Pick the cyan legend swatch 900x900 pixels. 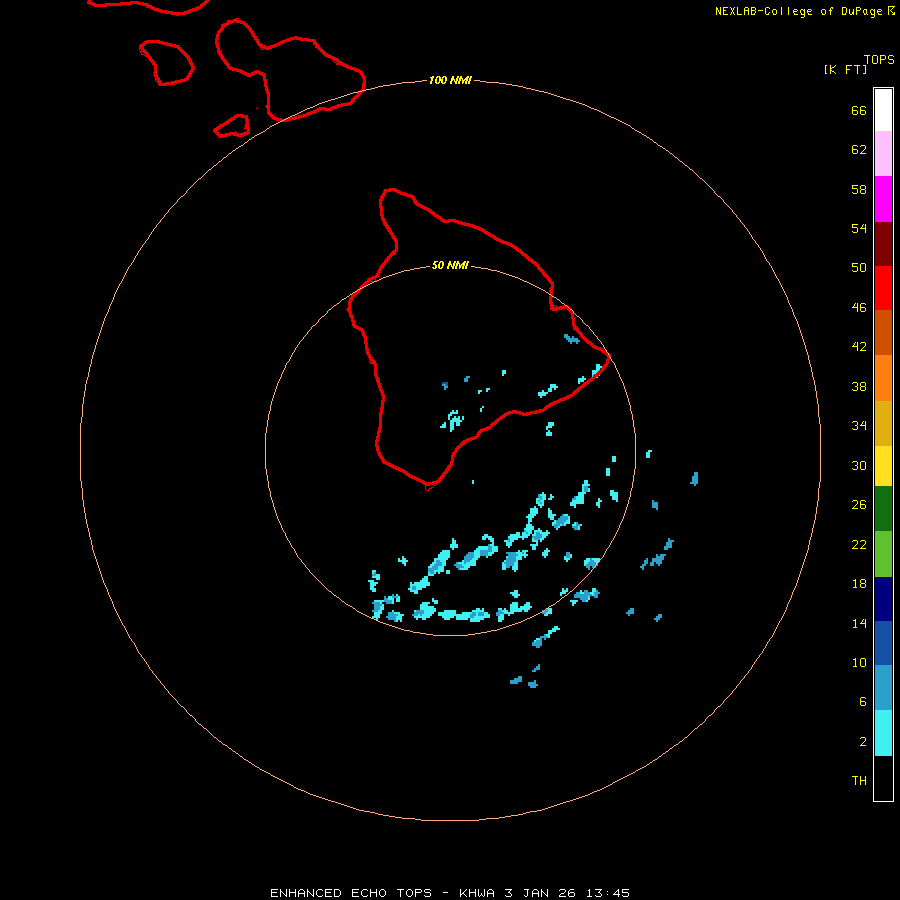pyautogui.click(x=883, y=733)
